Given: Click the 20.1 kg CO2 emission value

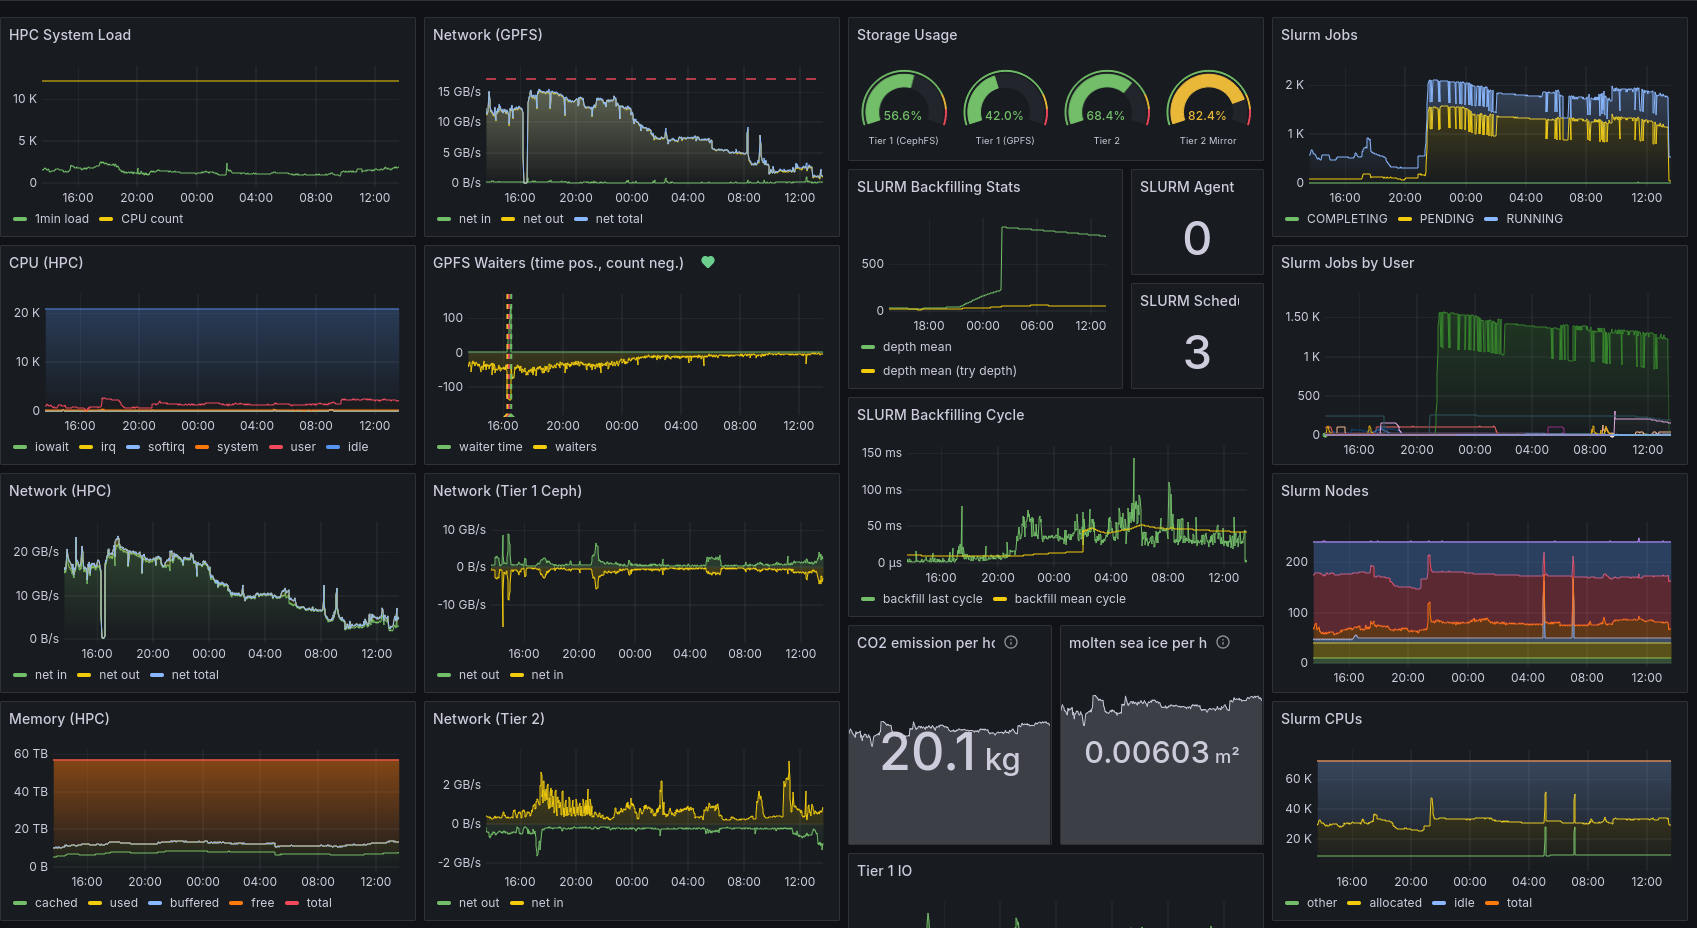Looking at the screenshot, I should pyautogui.click(x=950, y=753).
